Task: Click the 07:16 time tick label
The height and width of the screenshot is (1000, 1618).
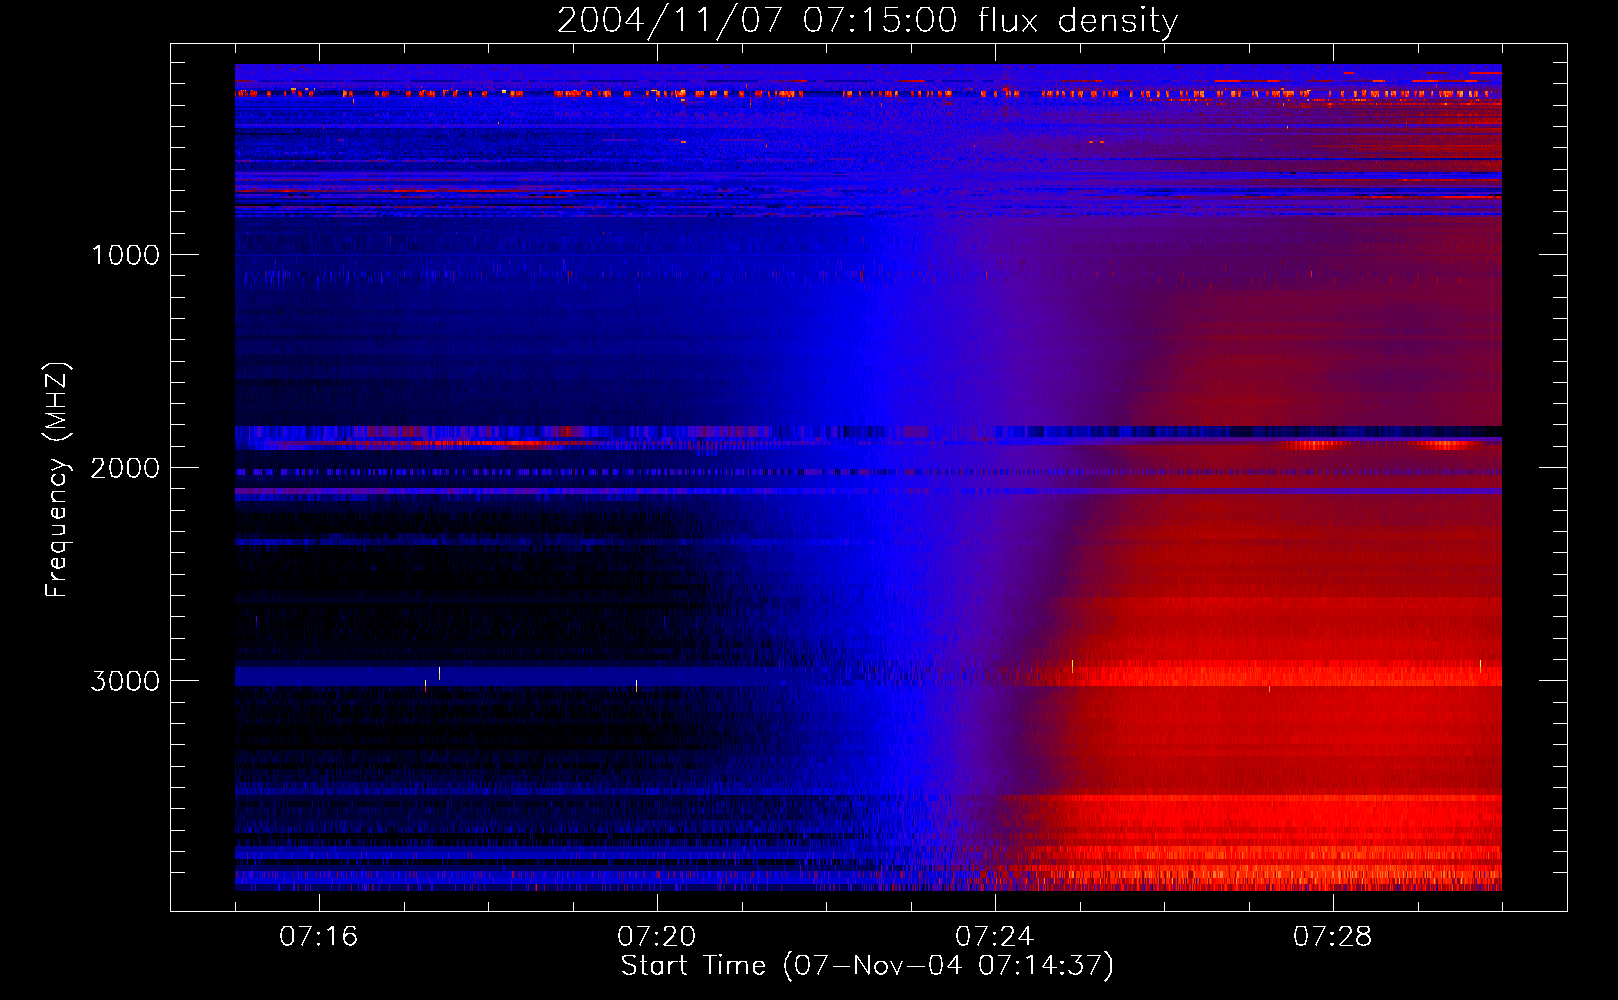Action: pos(319,937)
